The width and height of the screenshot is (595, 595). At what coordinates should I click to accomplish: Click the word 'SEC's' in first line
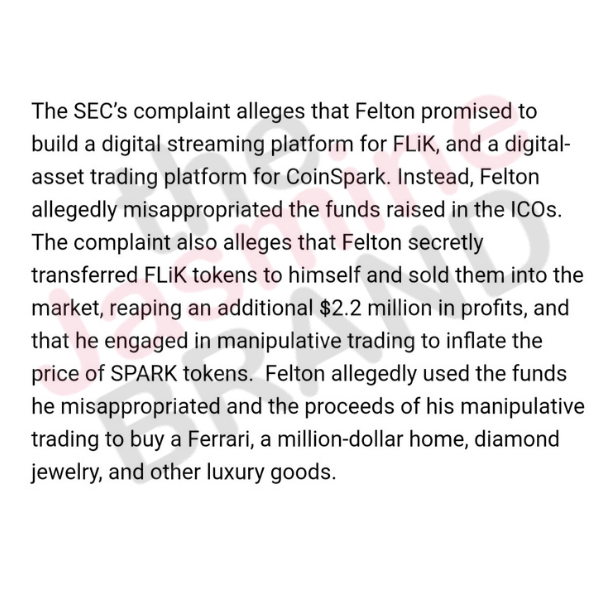[100, 111]
